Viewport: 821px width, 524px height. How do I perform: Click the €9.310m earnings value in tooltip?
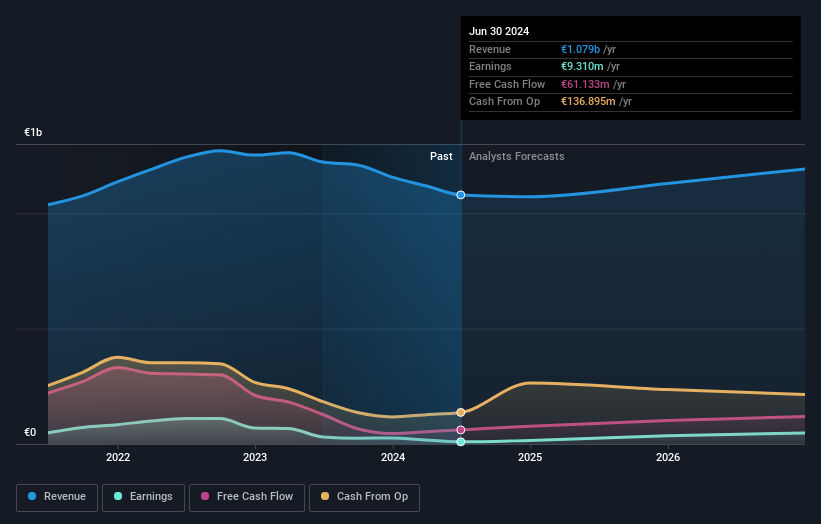582,66
